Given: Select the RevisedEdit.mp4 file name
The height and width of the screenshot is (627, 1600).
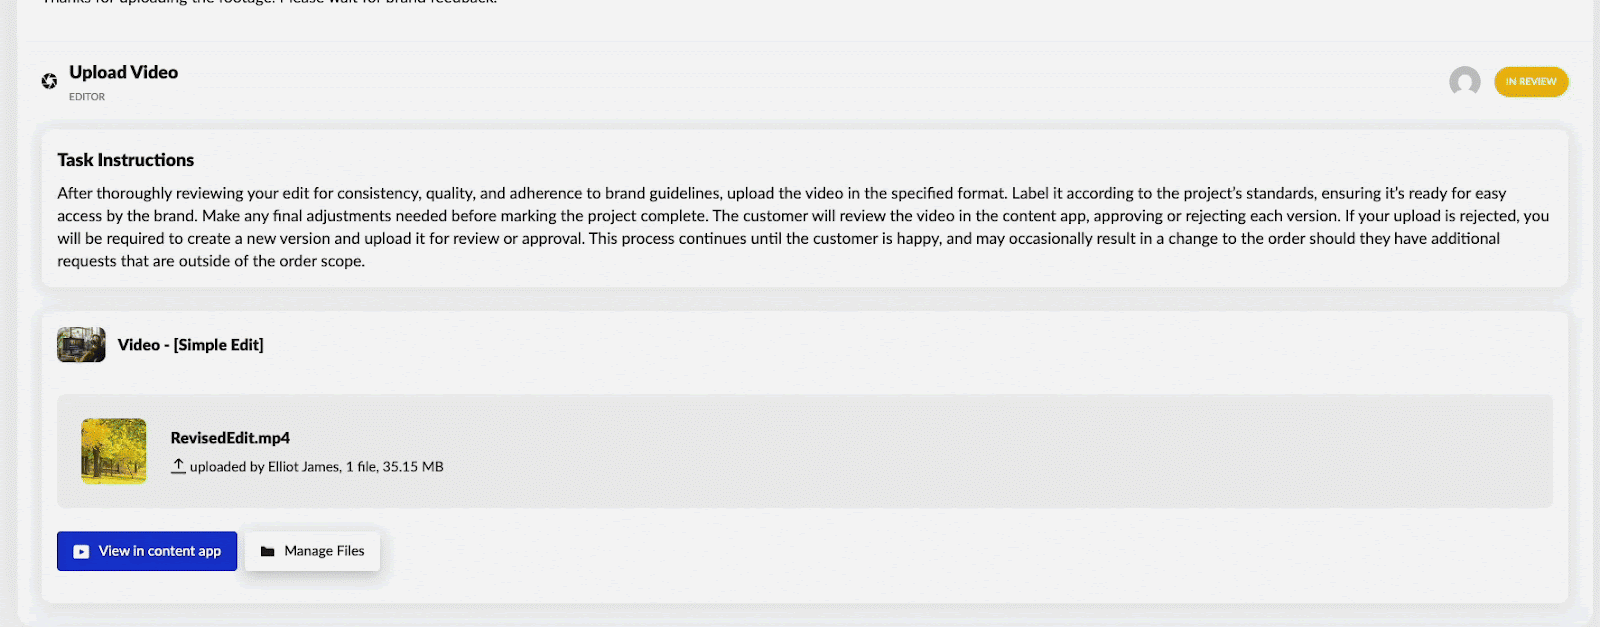Looking at the screenshot, I should pyautogui.click(x=230, y=438).
